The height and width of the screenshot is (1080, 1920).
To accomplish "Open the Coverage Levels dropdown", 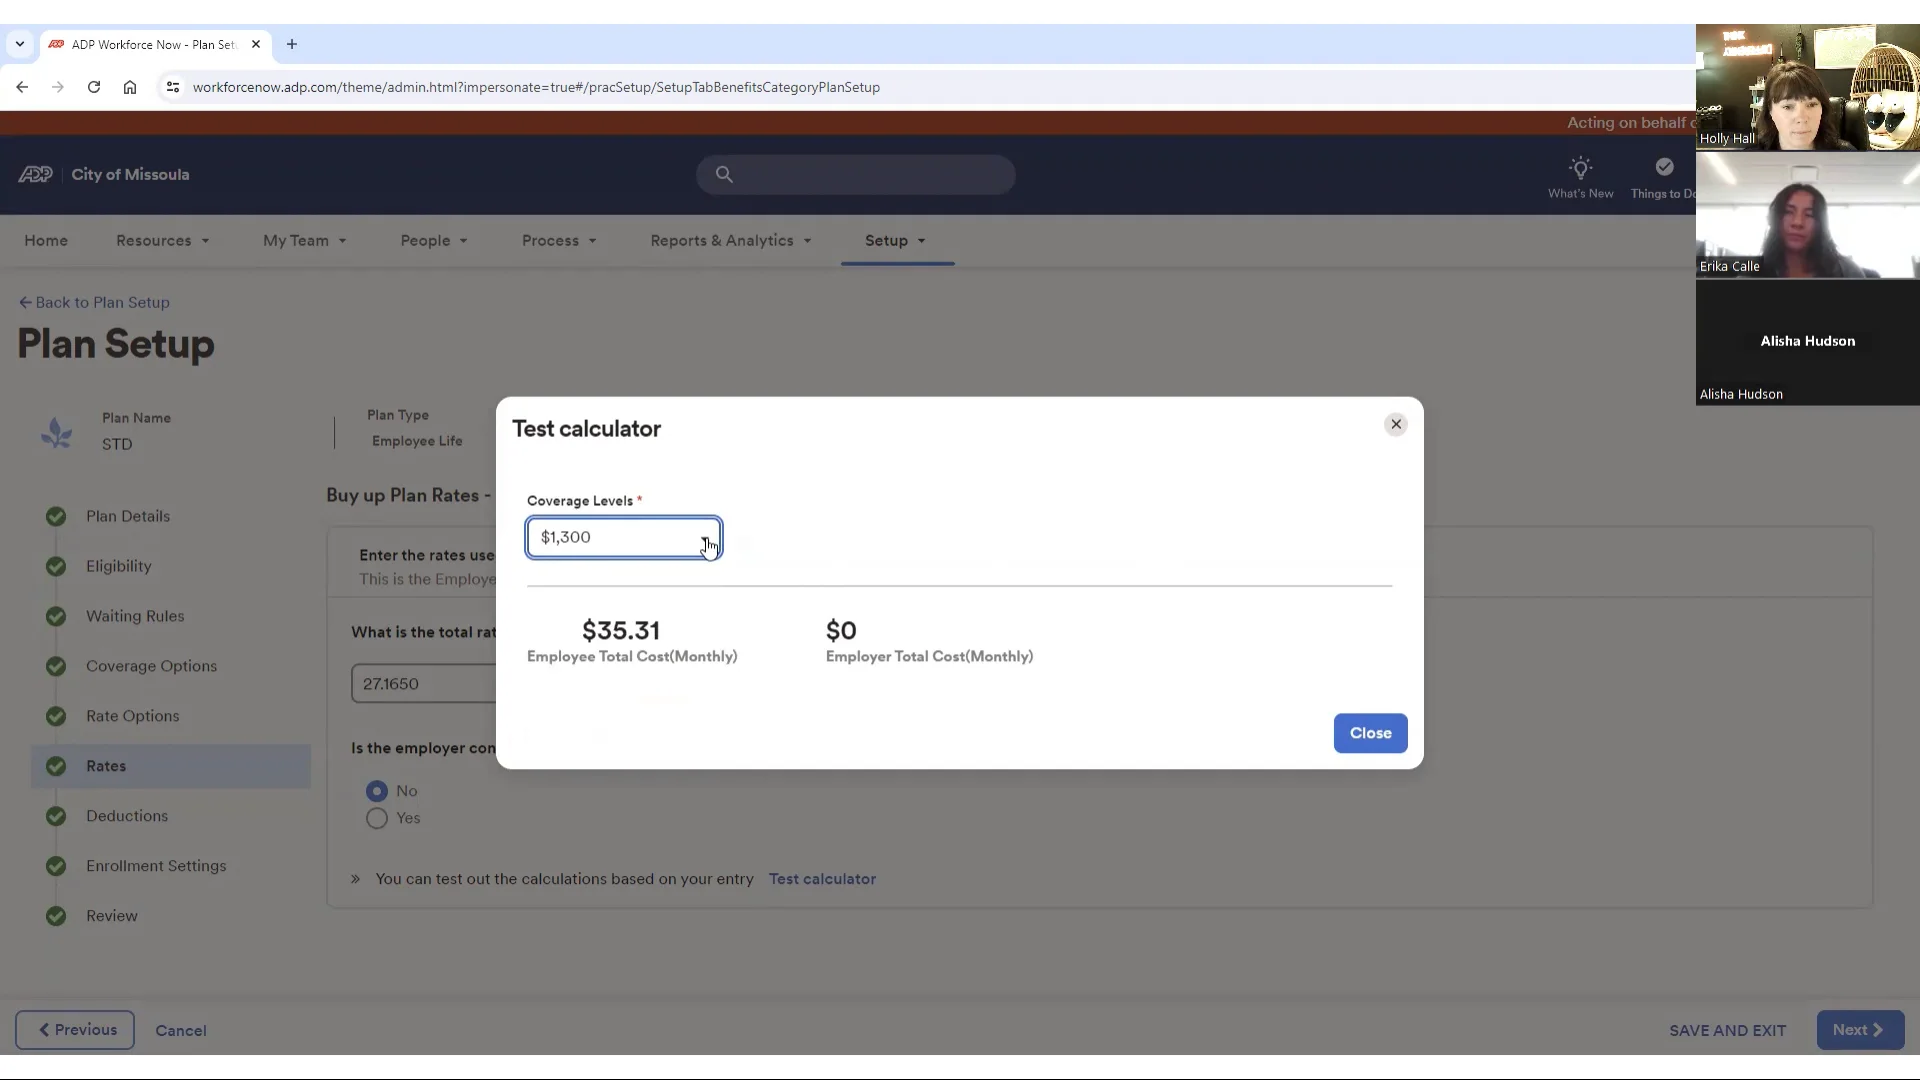I will tap(623, 538).
